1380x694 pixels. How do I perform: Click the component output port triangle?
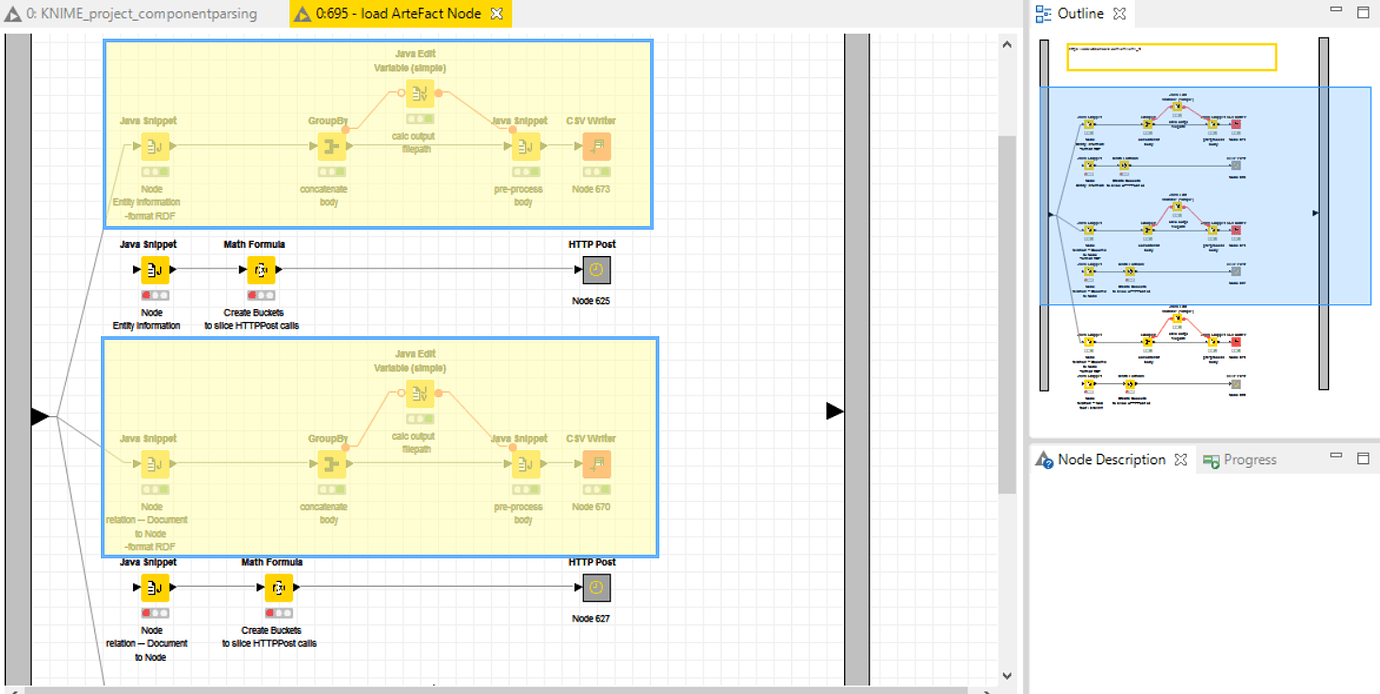click(x=835, y=411)
